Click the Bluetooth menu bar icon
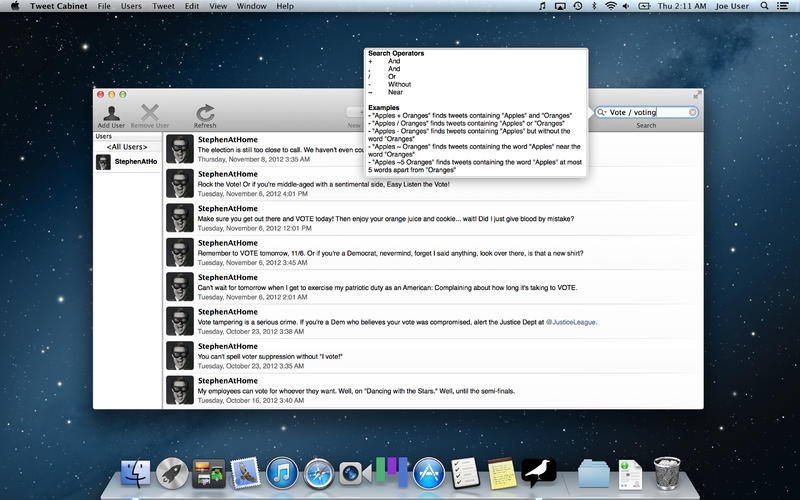 [x=594, y=6]
